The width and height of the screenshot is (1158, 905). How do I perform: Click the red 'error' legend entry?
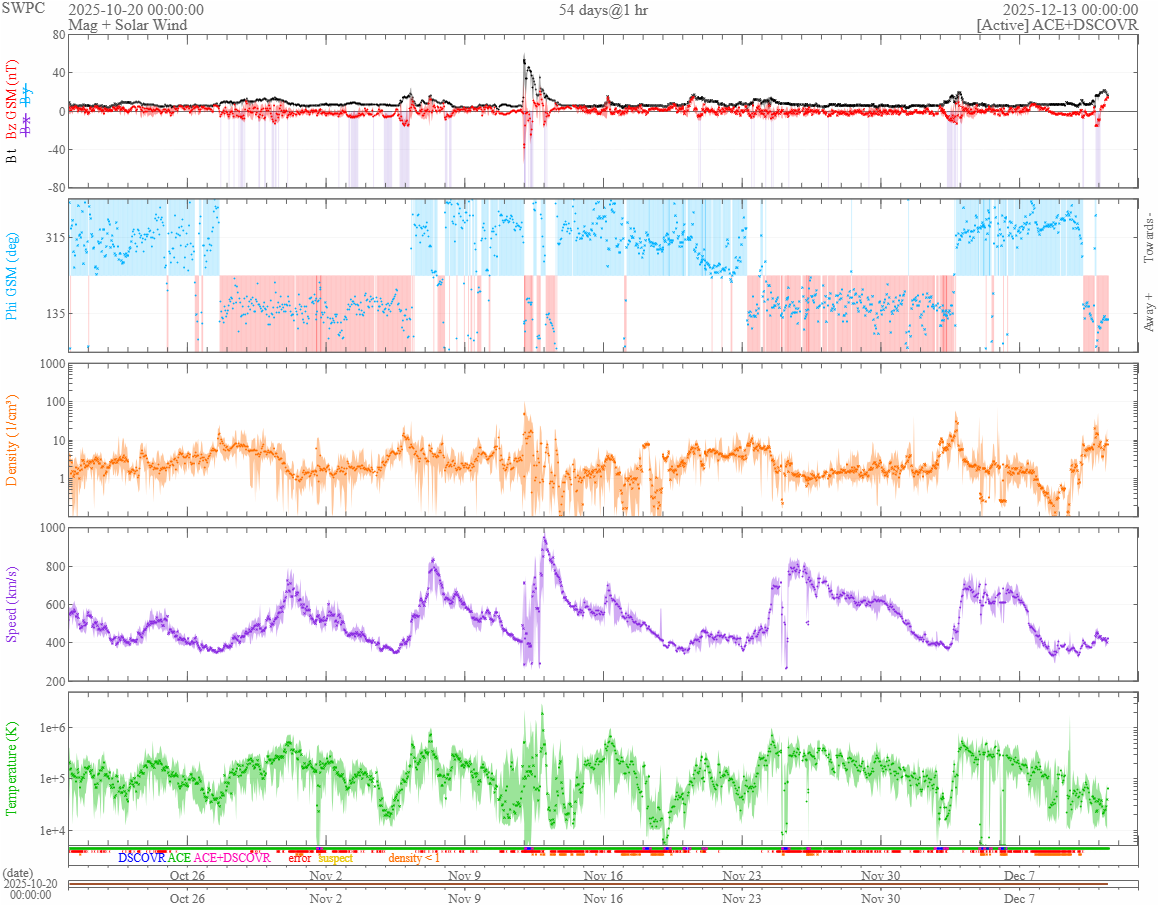[300, 858]
